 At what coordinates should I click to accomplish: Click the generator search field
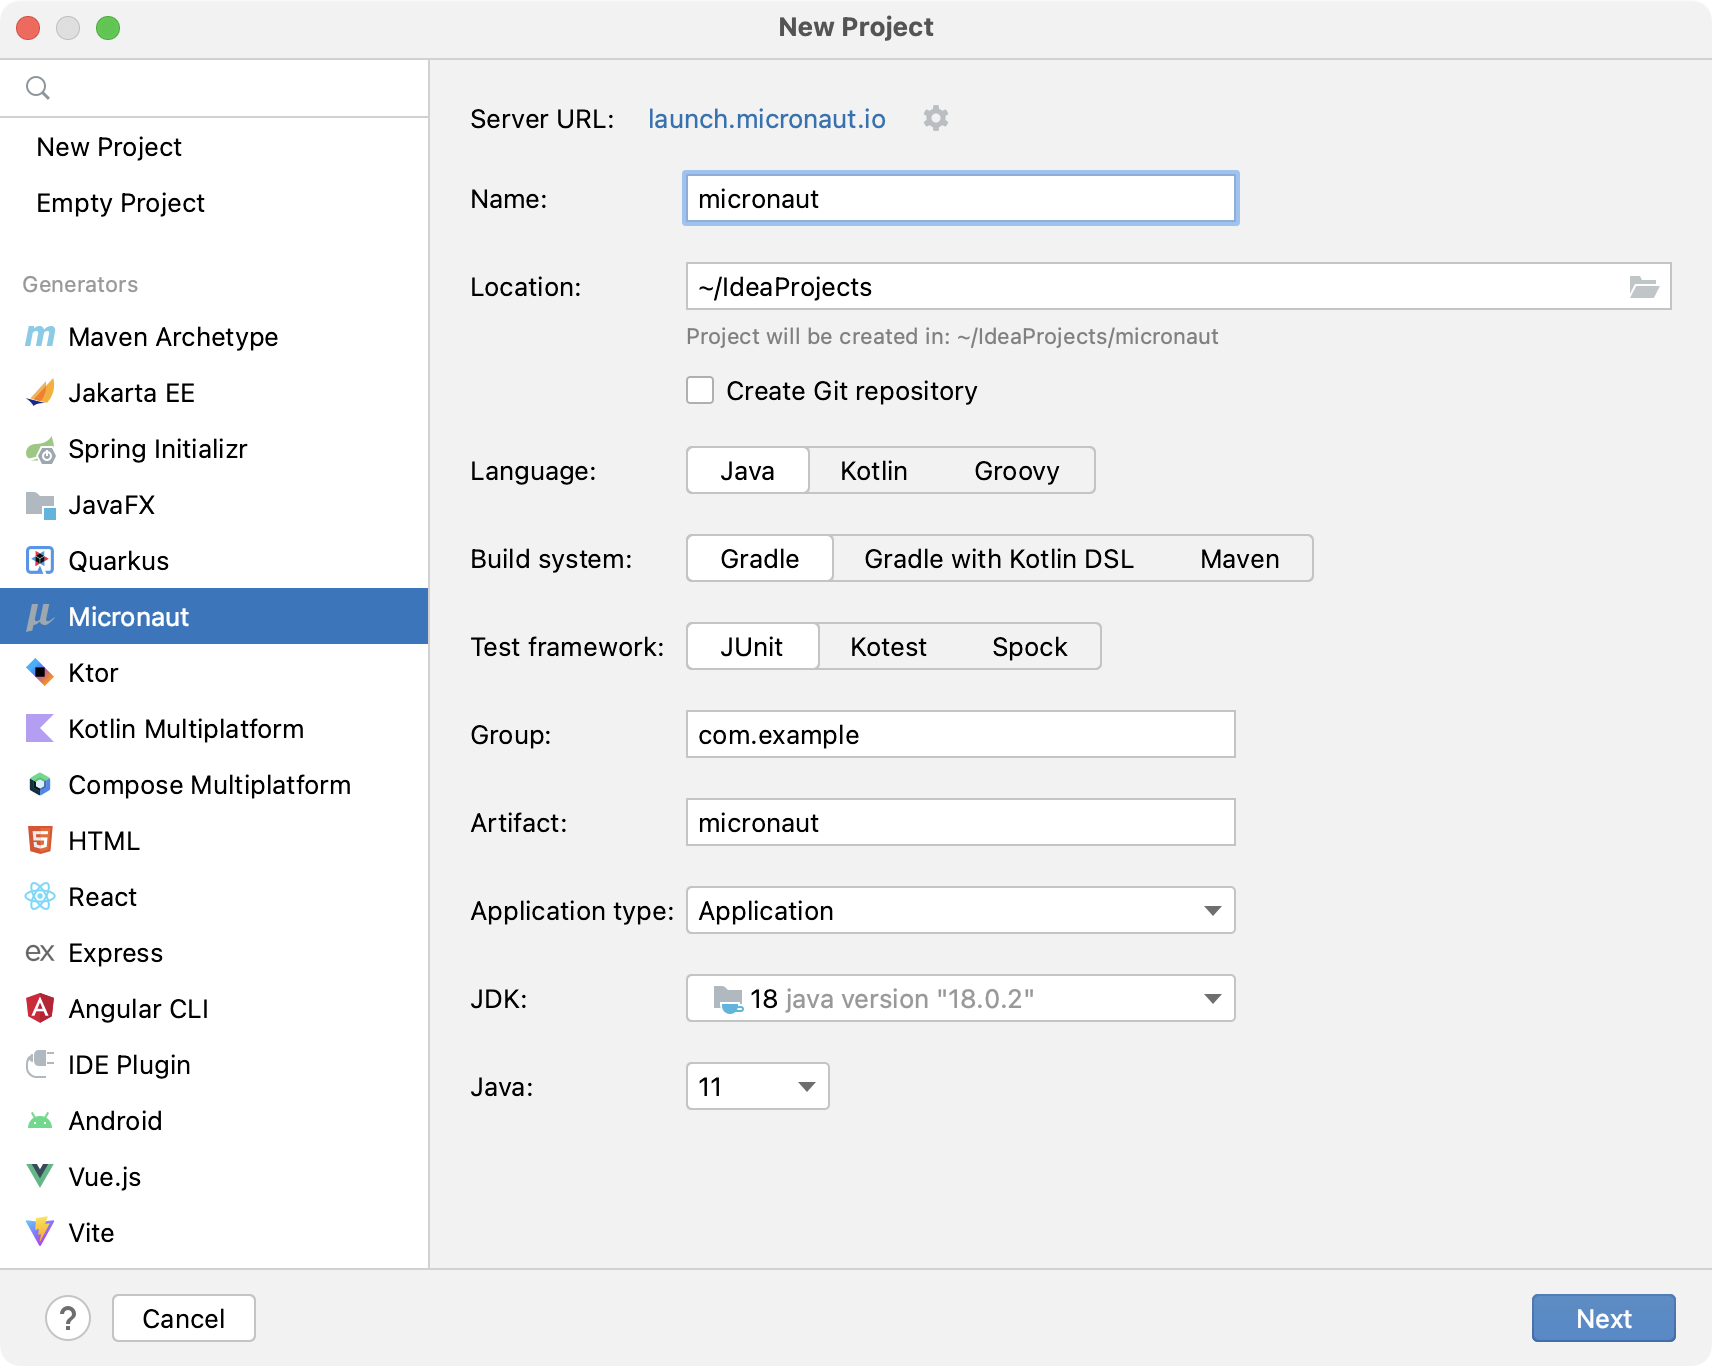click(x=214, y=88)
